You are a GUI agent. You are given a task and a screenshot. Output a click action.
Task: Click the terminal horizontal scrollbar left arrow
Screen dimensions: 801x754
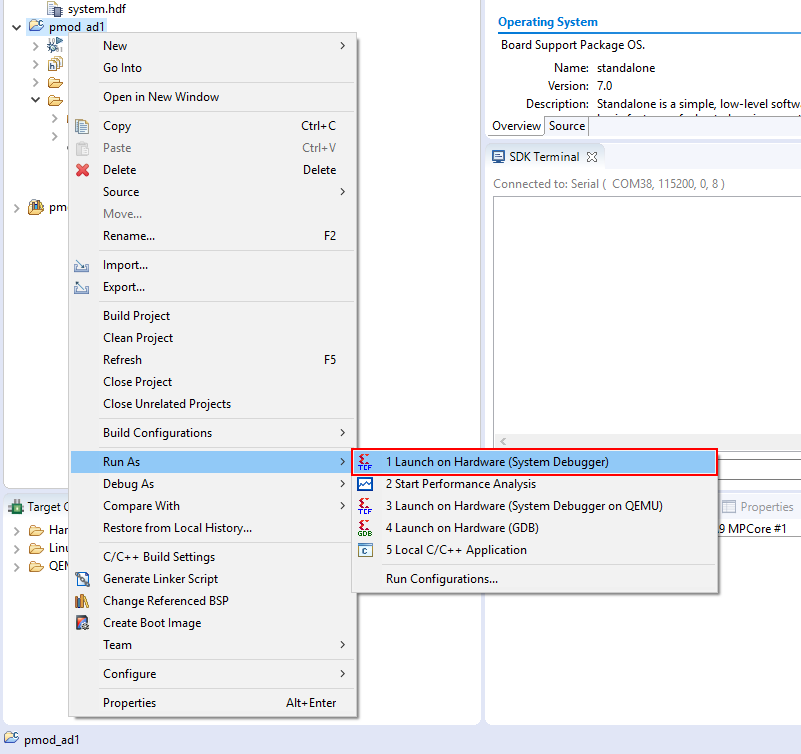pos(503,441)
